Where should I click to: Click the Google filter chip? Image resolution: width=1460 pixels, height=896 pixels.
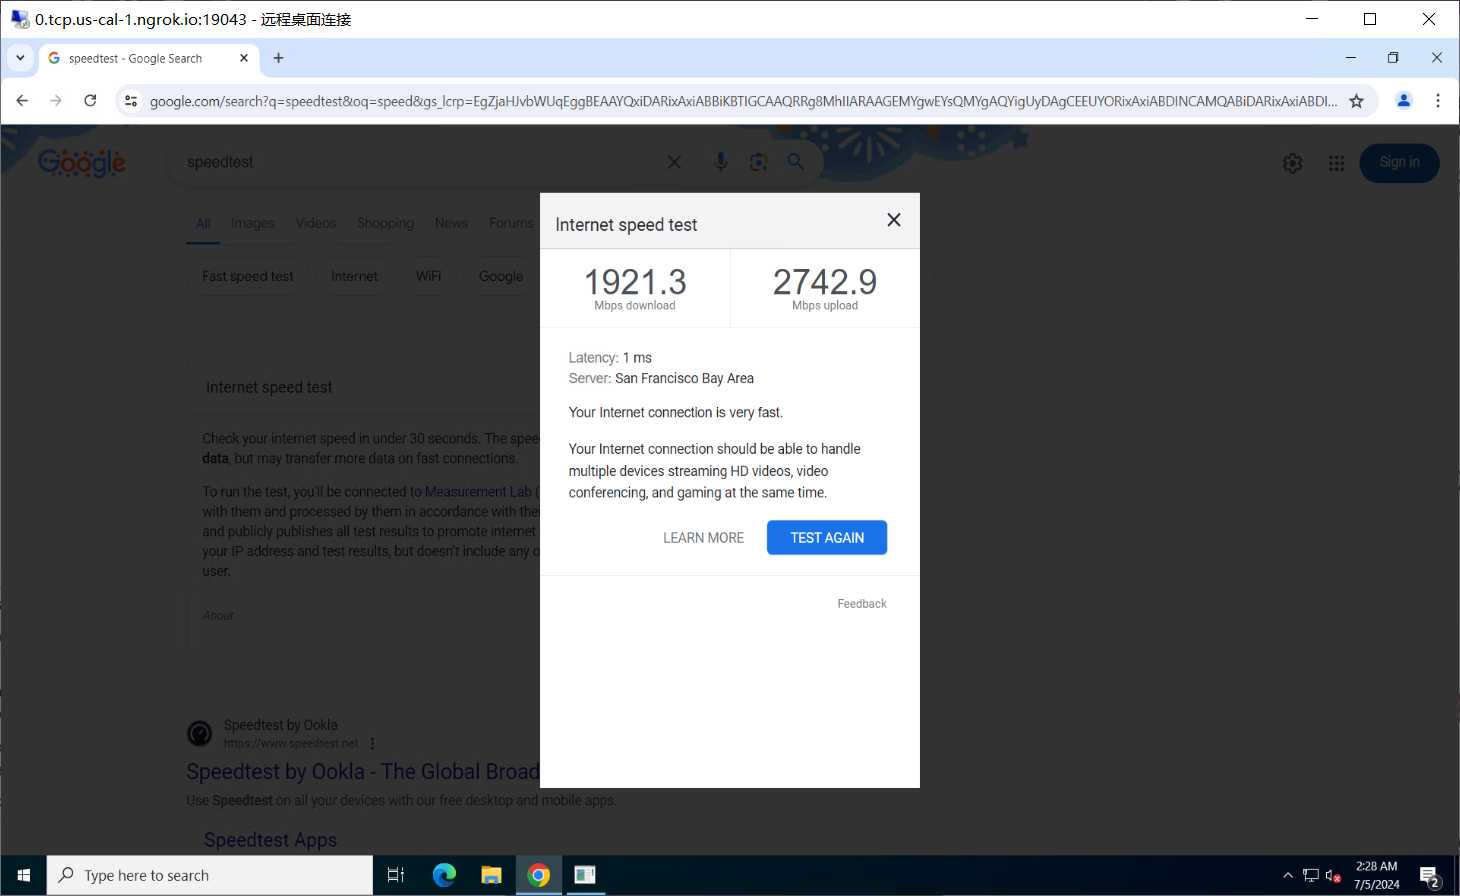pyautogui.click(x=500, y=276)
